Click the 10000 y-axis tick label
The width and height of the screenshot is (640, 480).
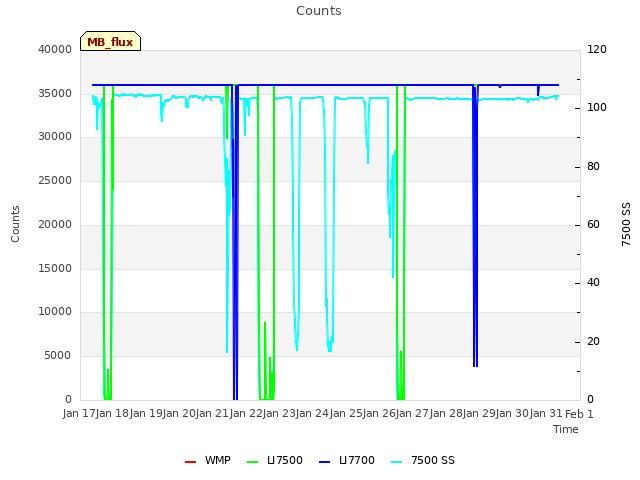(x=55, y=311)
